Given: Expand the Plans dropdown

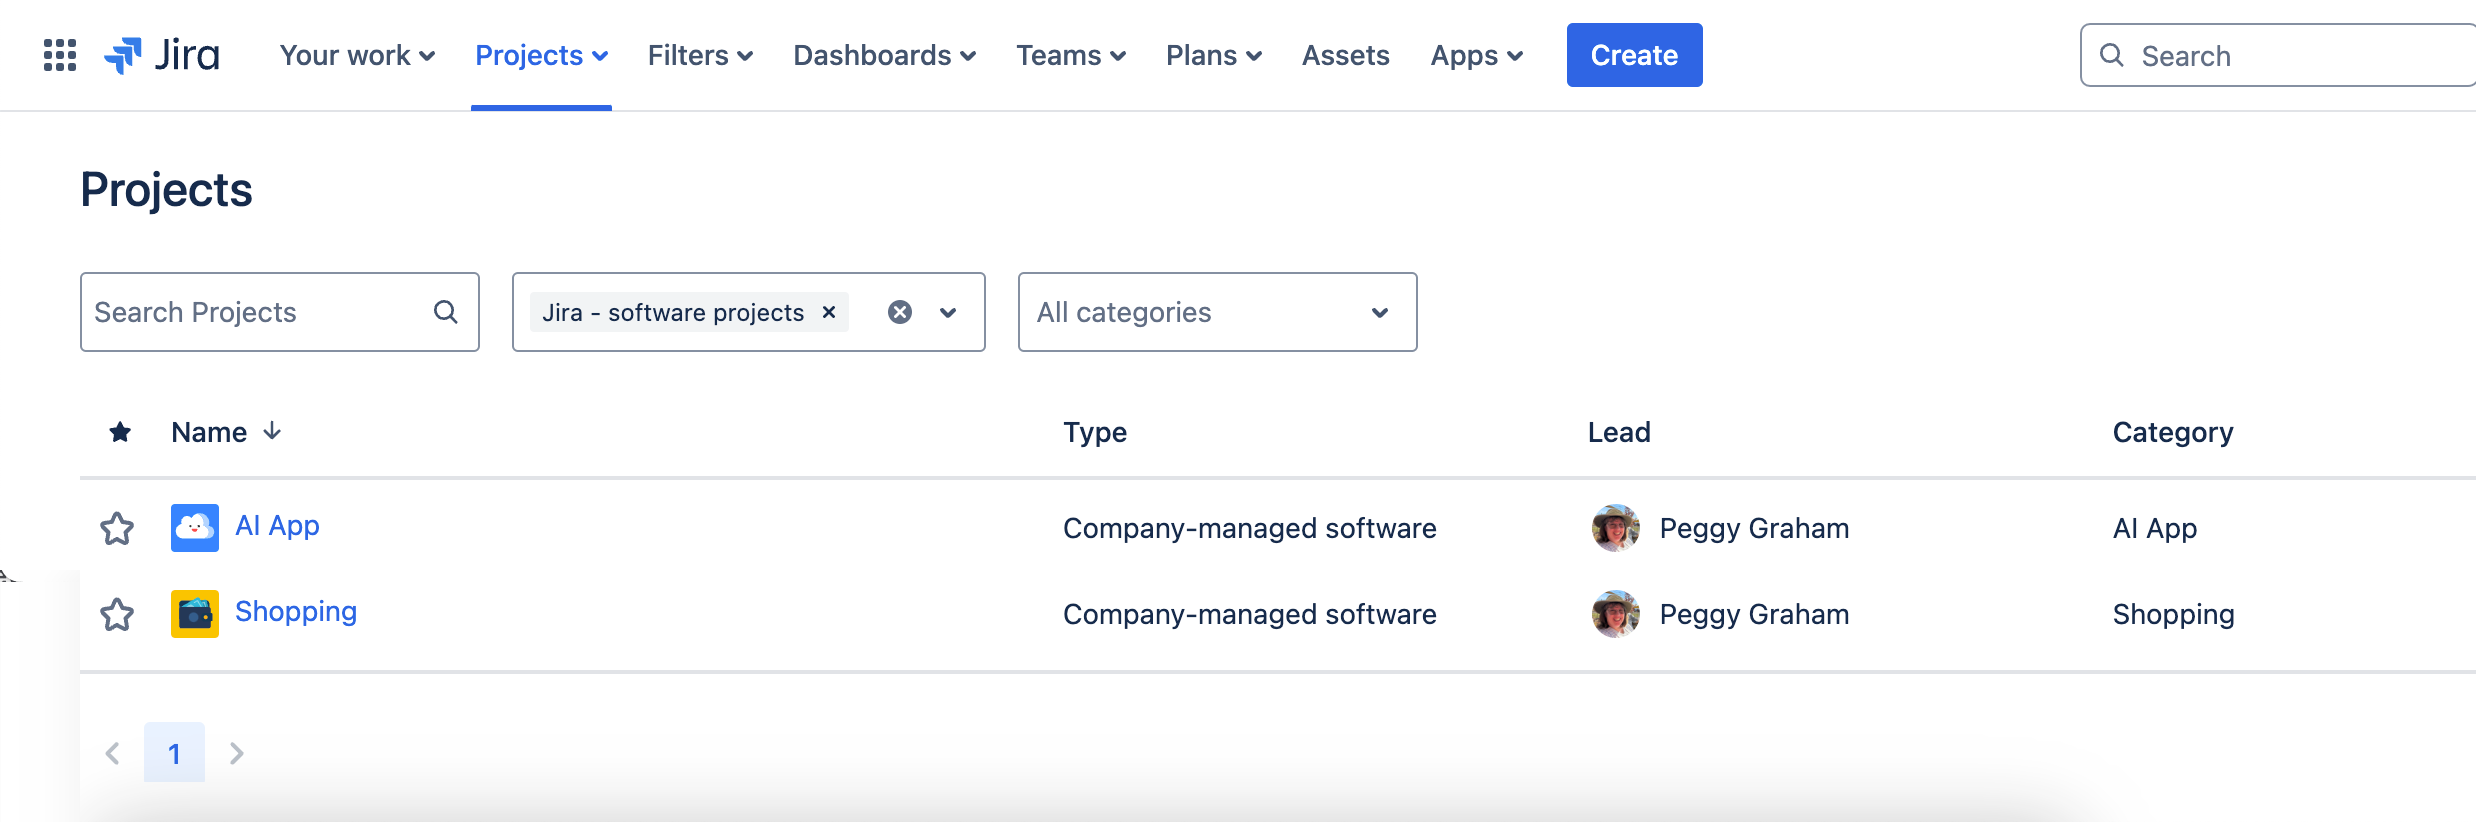Looking at the screenshot, I should point(1214,55).
